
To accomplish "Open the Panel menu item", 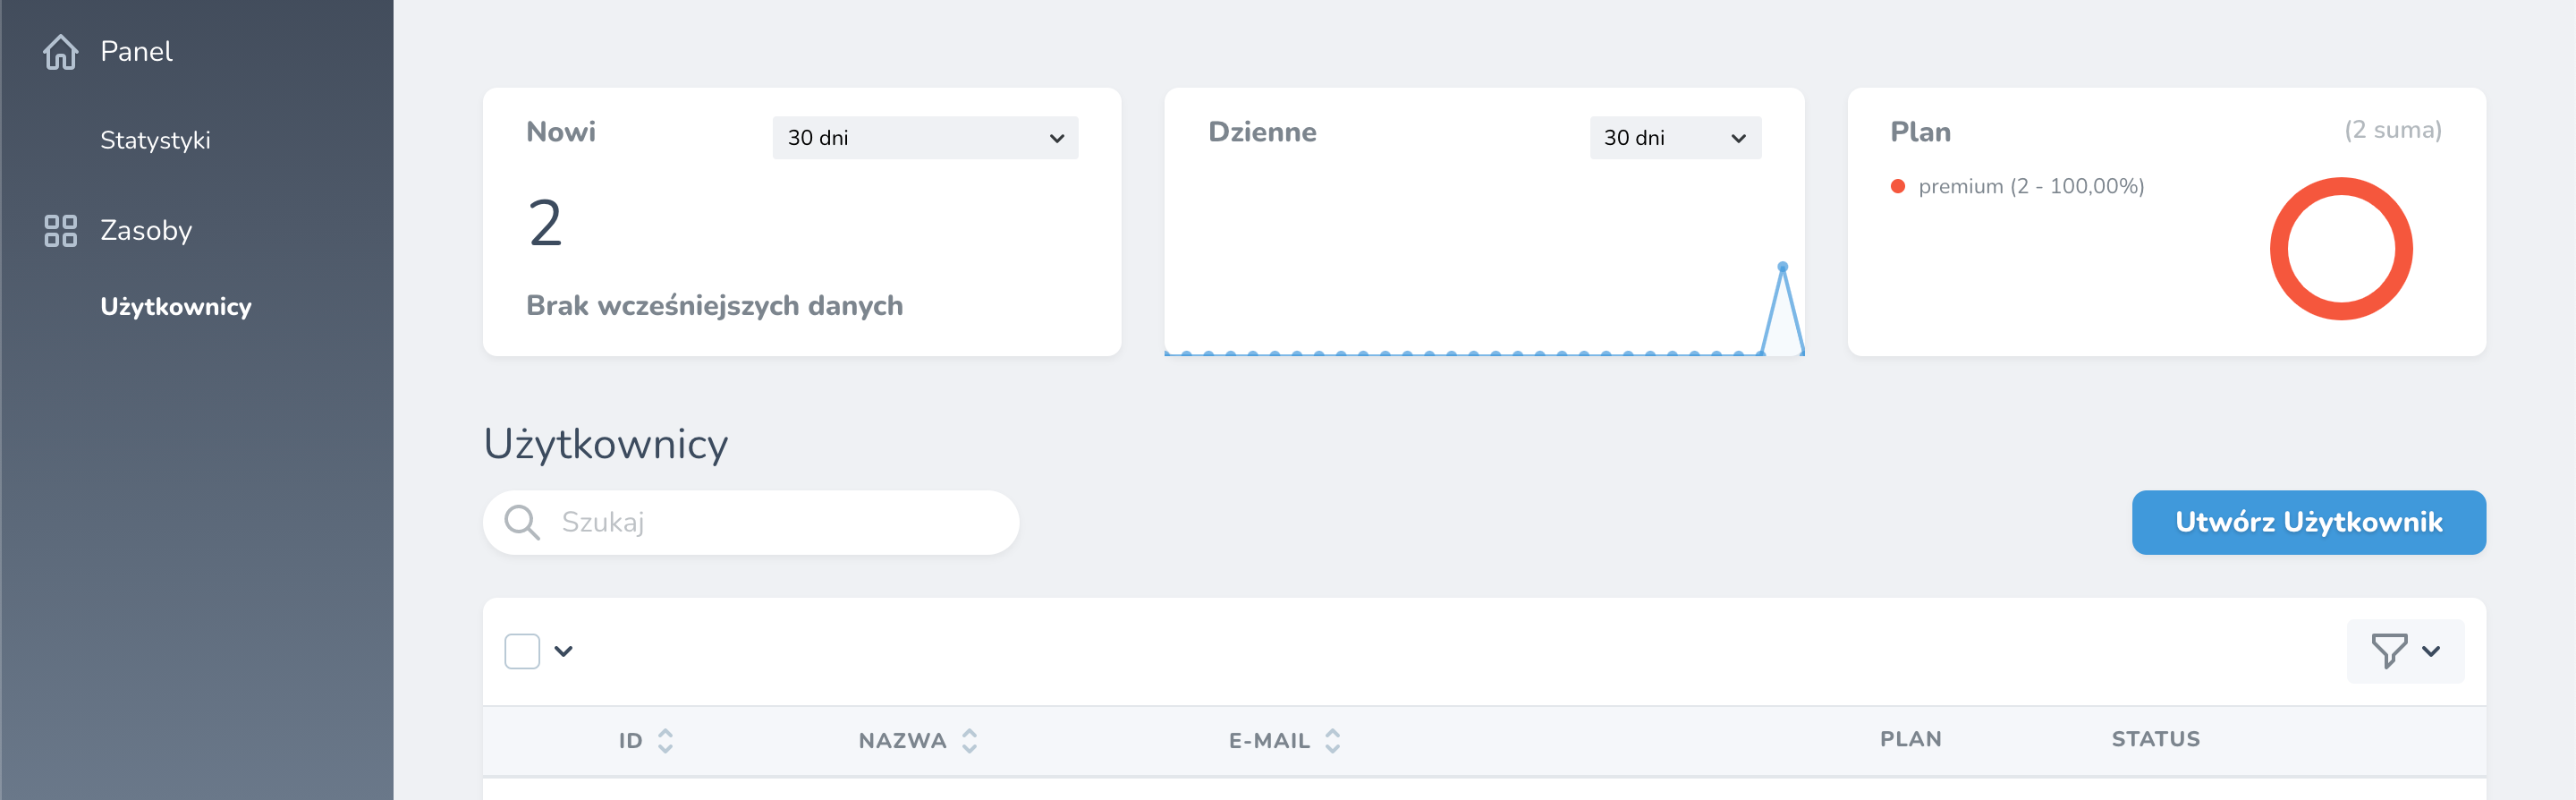I will pos(136,52).
